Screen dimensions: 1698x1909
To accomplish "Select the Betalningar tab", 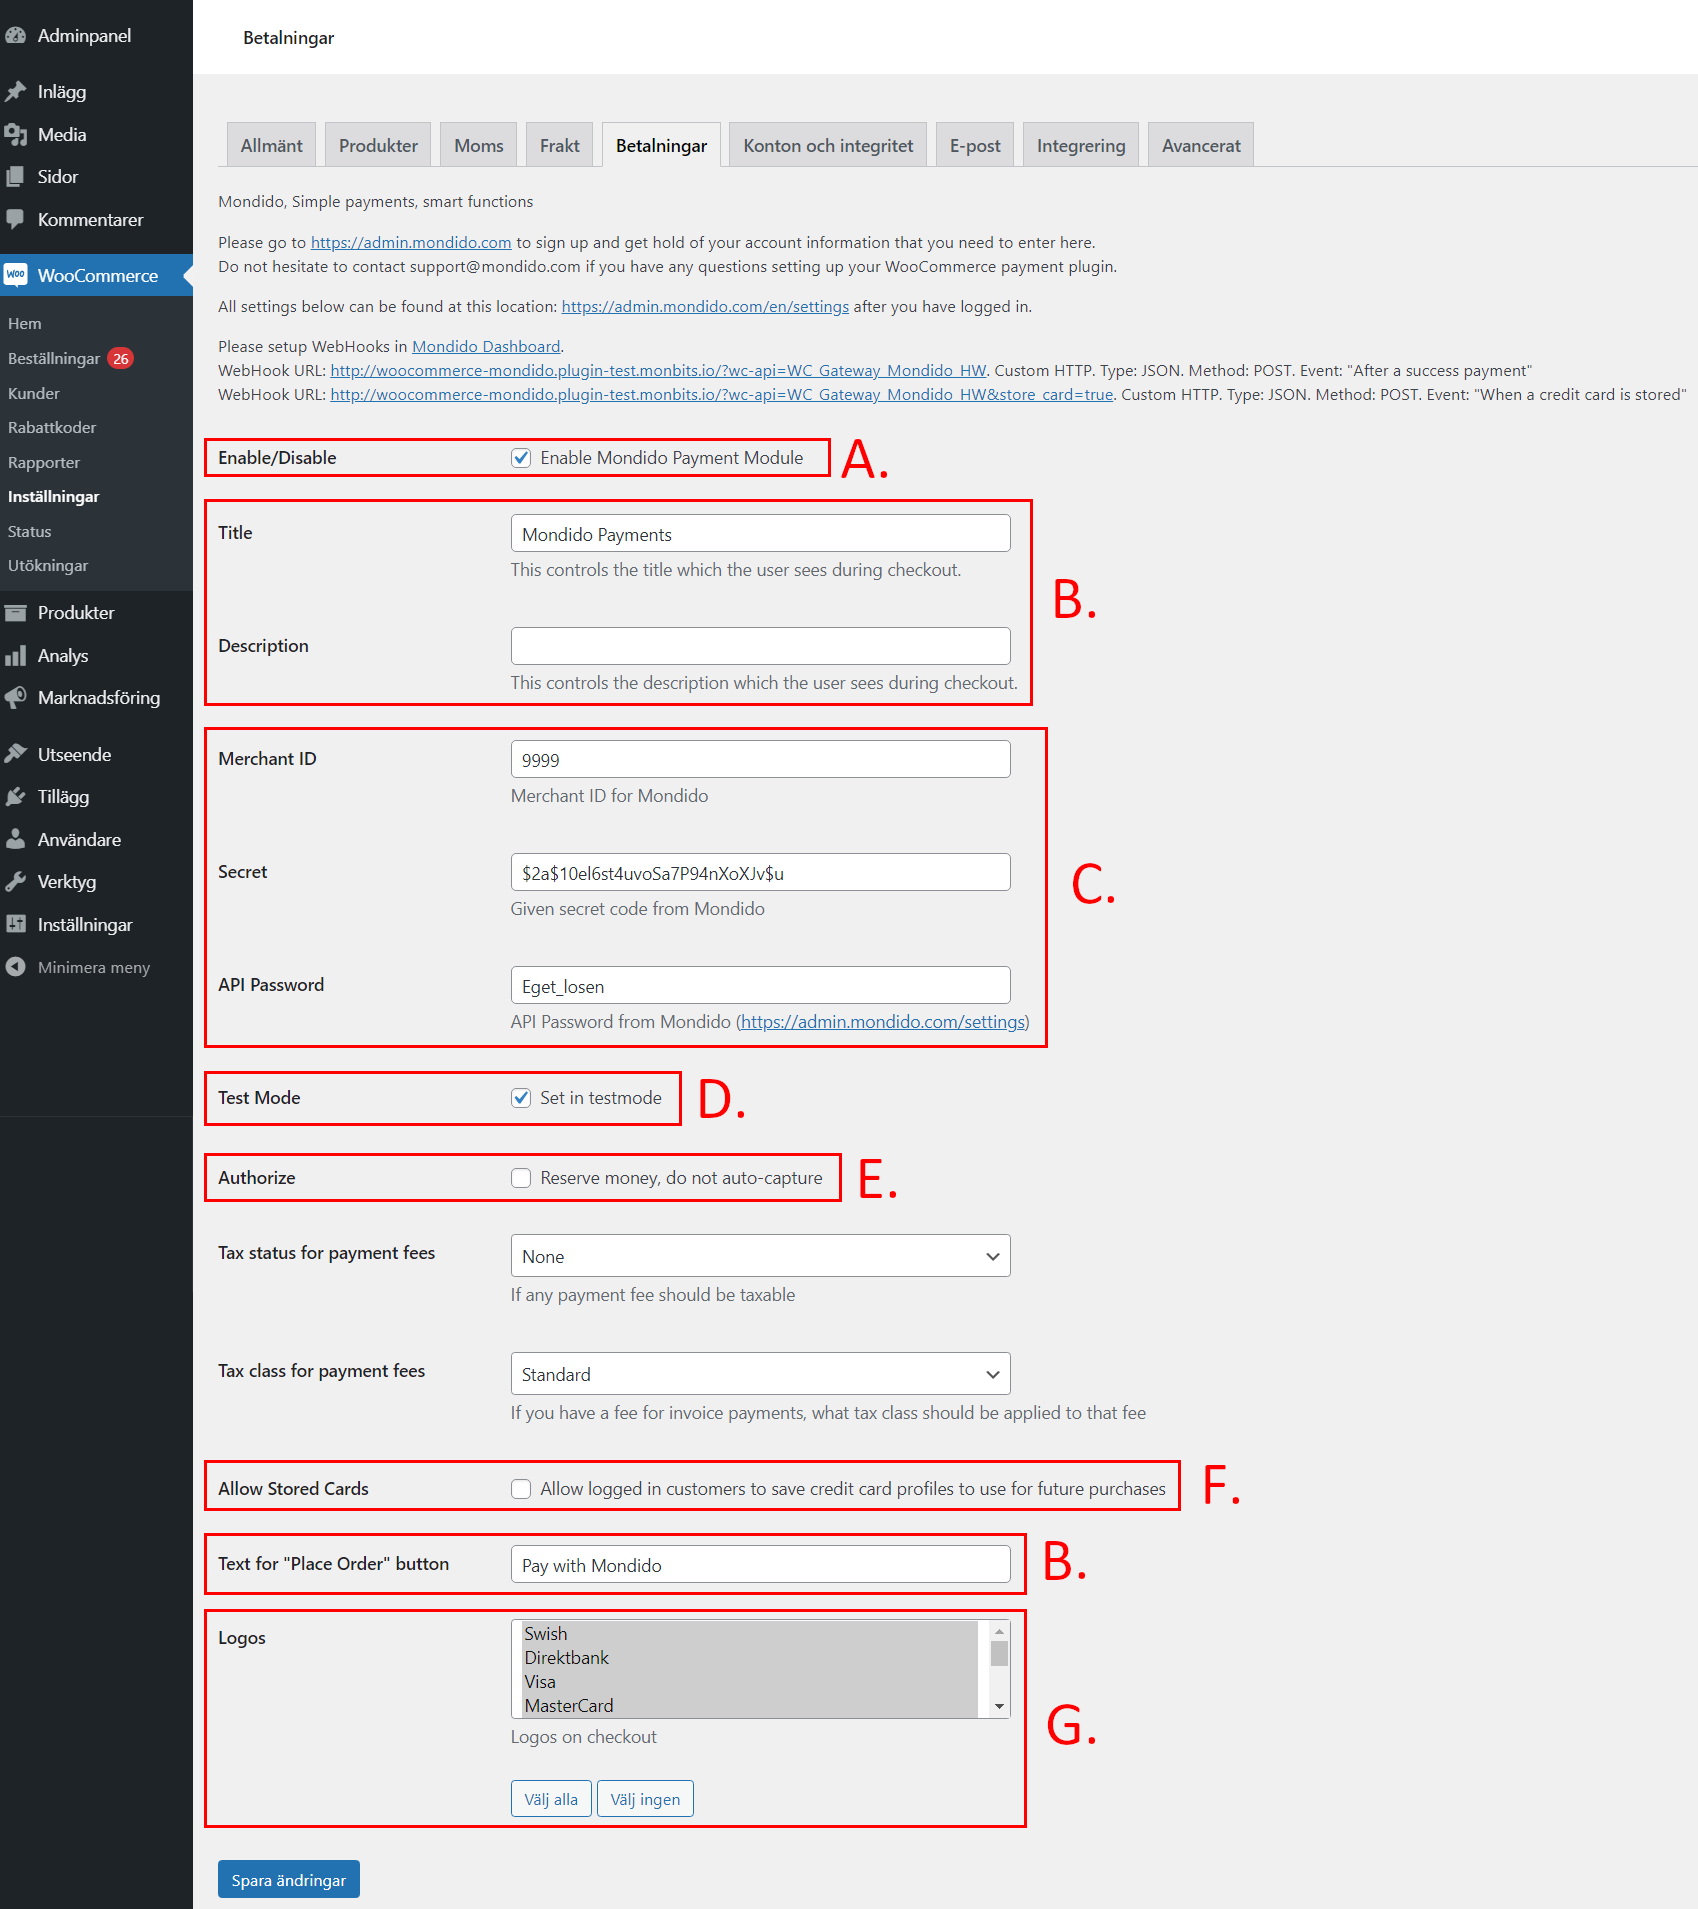I will point(661,145).
